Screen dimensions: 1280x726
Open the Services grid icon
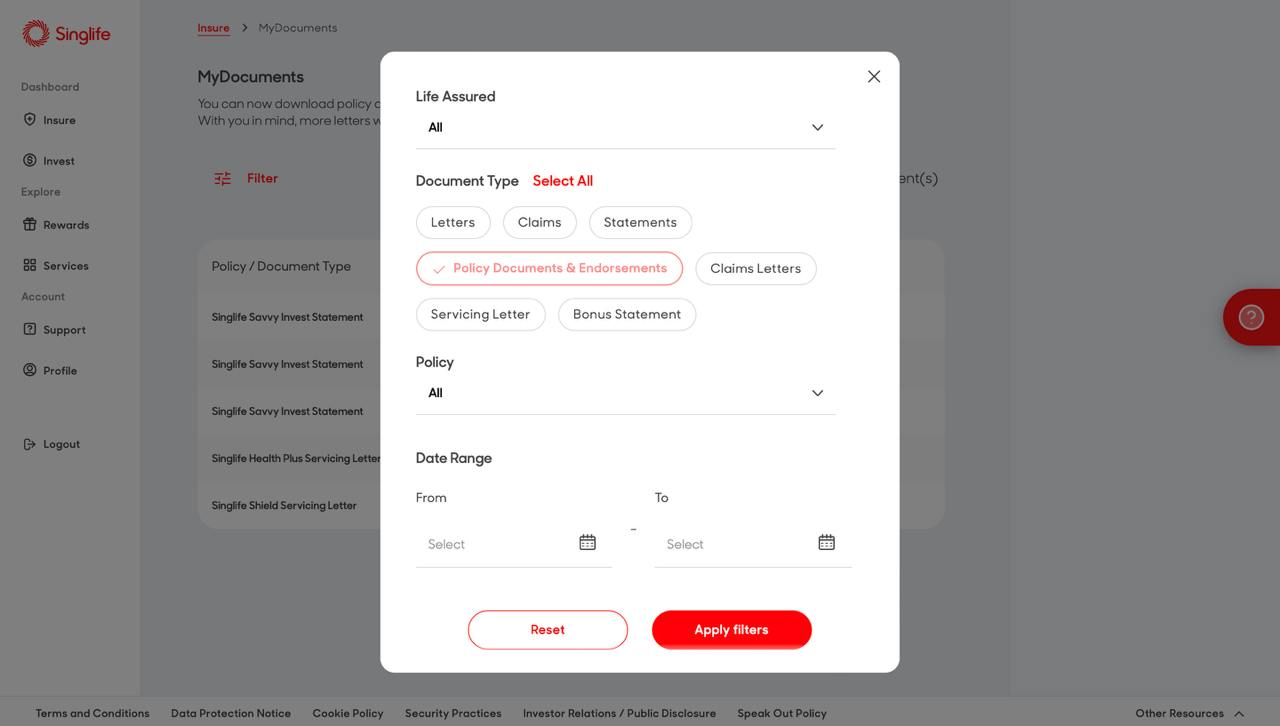(30, 265)
